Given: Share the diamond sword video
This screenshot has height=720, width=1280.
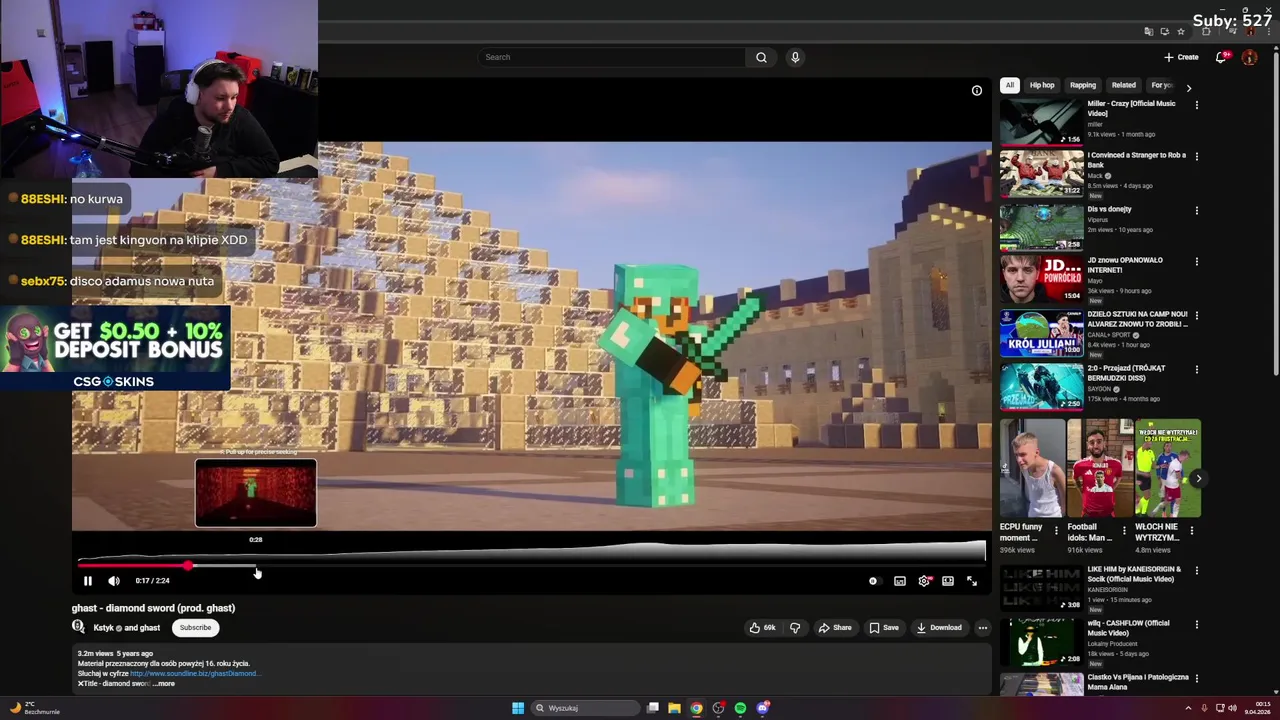Looking at the screenshot, I should (x=835, y=628).
